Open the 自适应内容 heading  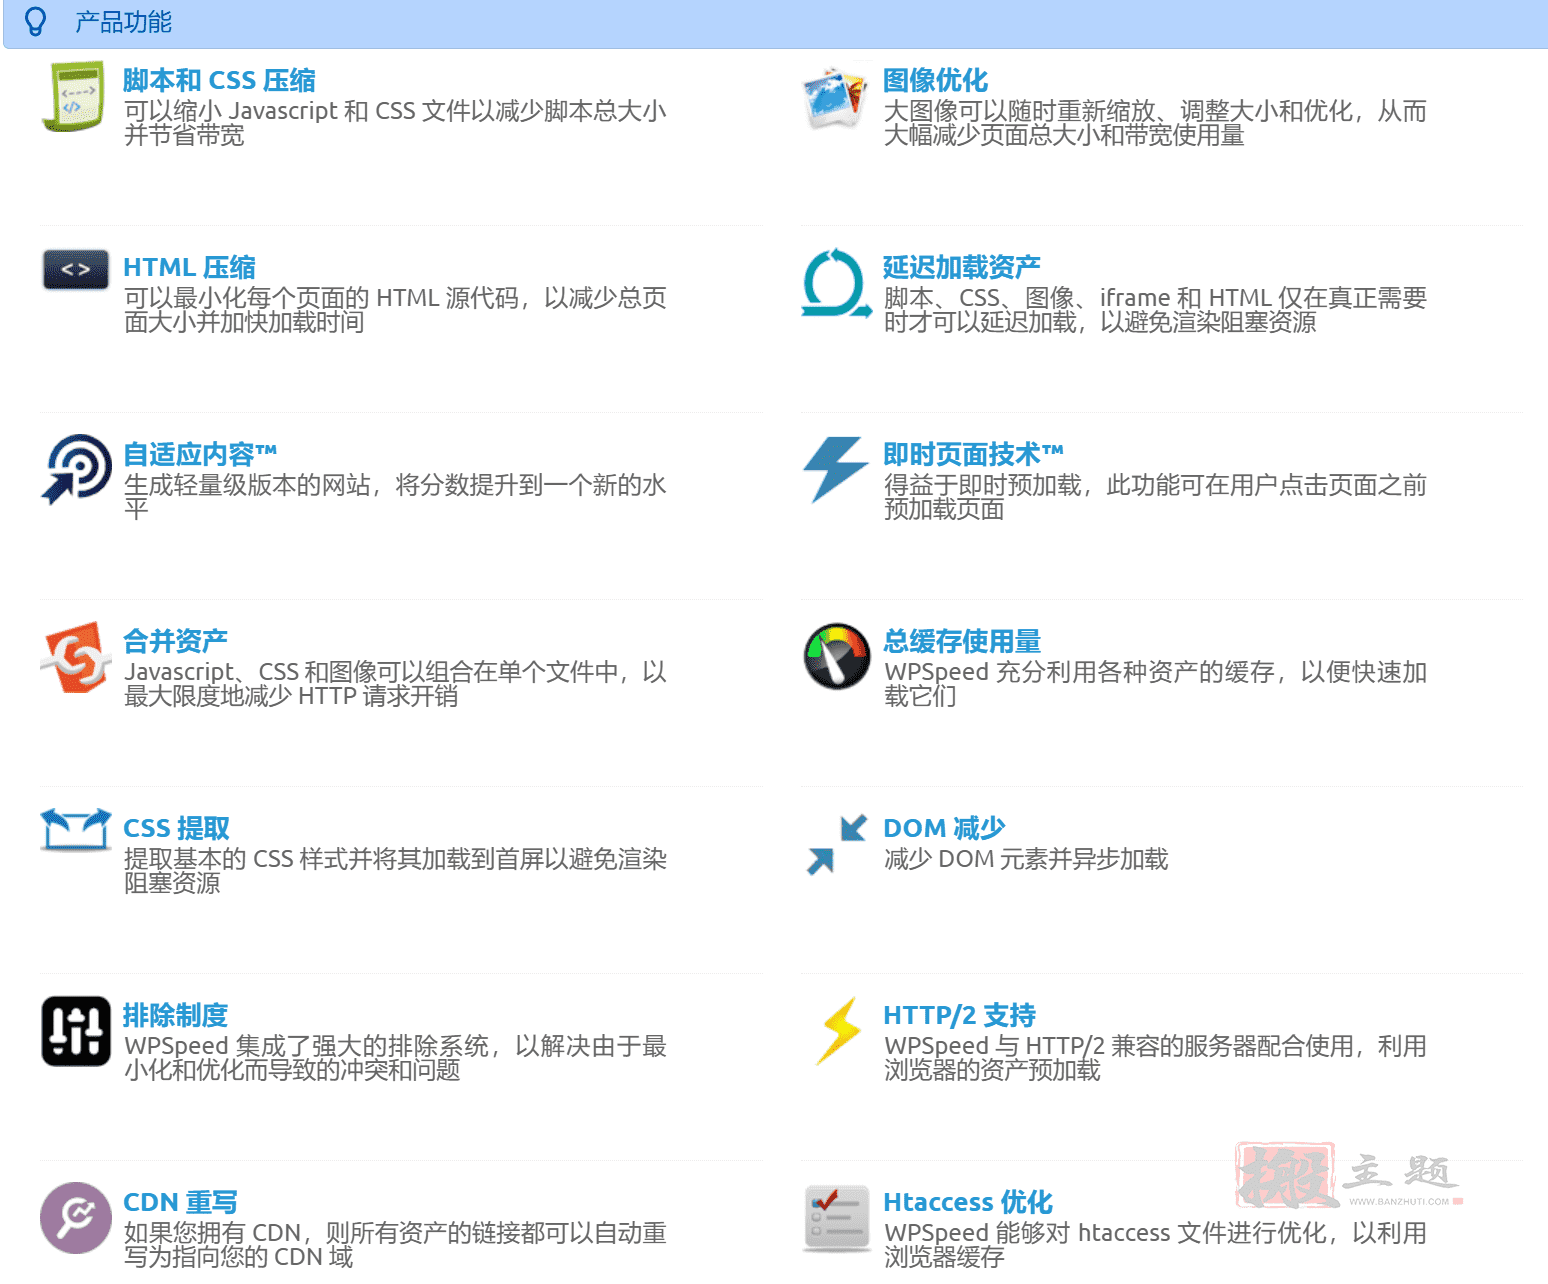tap(200, 454)
